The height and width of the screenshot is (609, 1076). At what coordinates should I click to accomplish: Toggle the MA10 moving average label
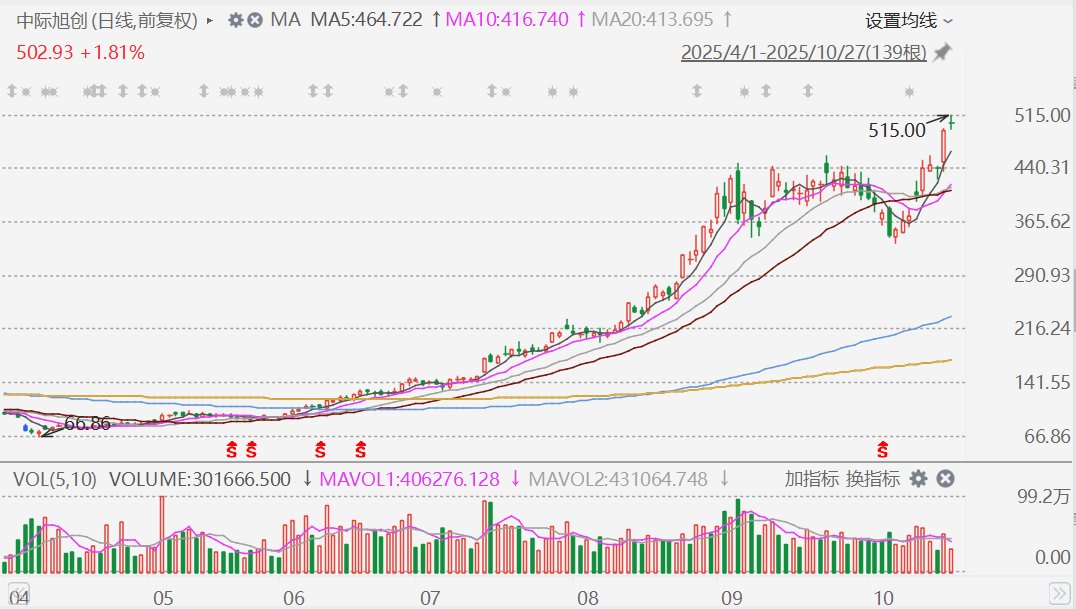coord(507,20)
